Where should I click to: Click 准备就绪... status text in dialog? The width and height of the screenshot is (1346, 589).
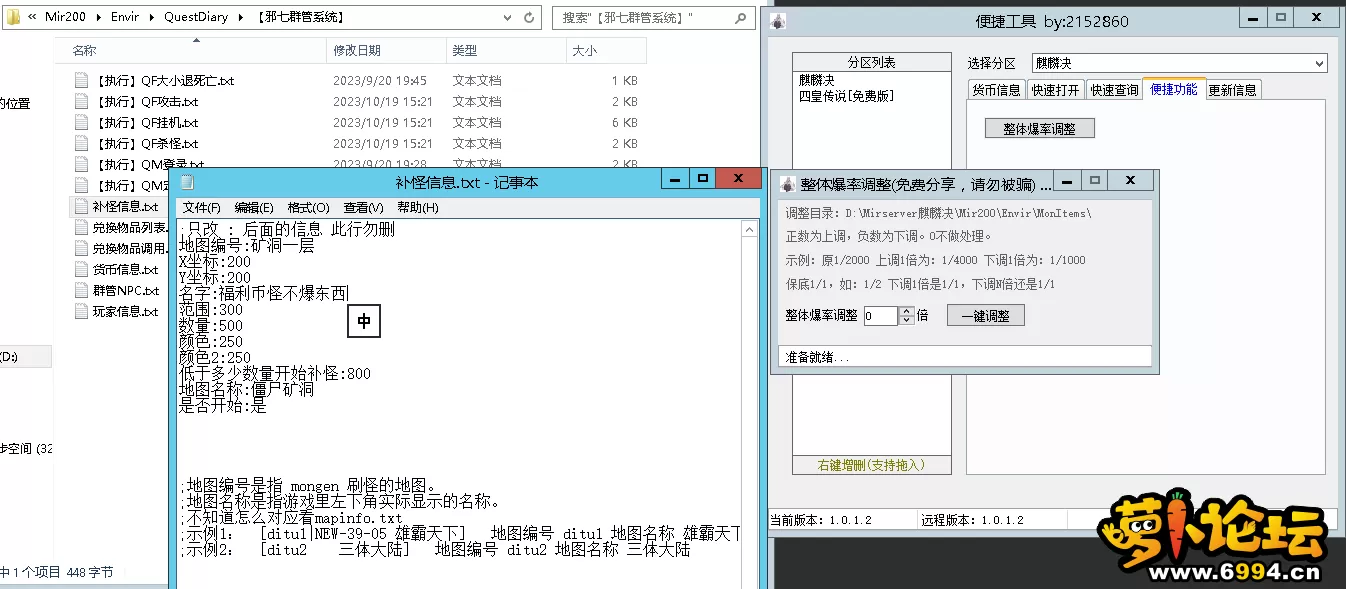817,357
